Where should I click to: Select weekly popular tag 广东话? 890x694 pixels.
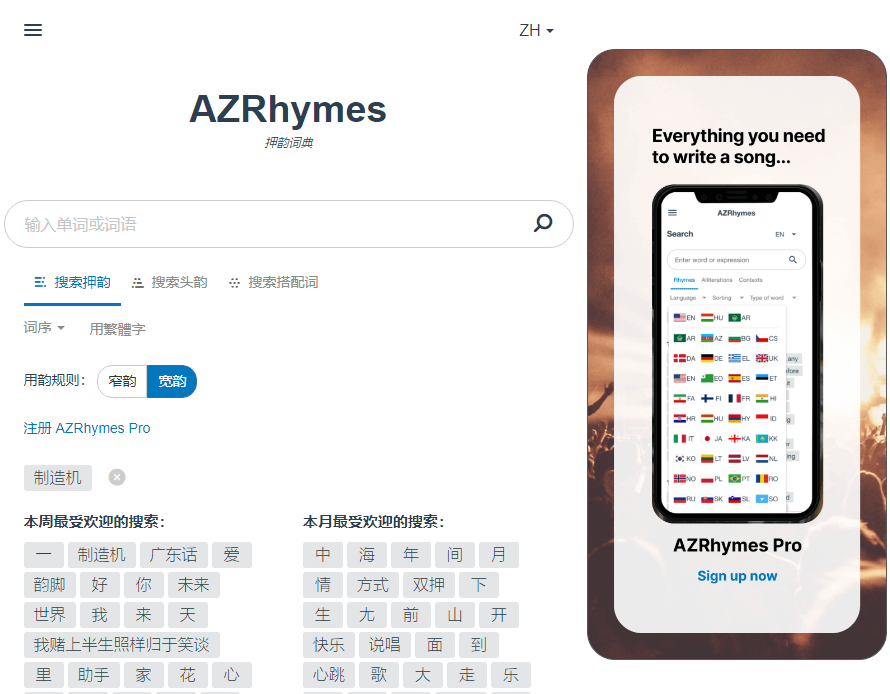(174, 555)
